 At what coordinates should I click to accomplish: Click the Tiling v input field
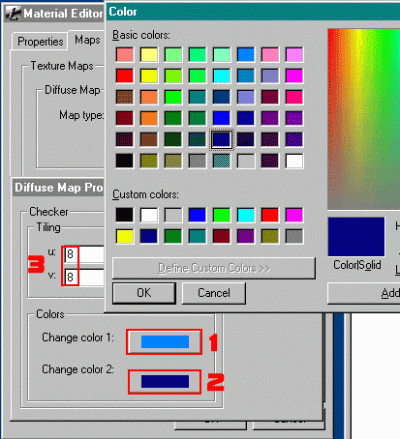84,277
